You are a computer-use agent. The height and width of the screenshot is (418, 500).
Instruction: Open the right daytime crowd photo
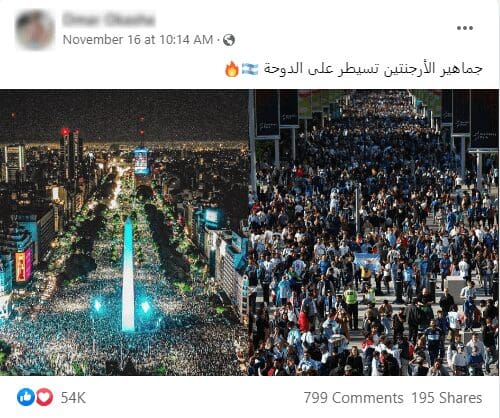374,232
